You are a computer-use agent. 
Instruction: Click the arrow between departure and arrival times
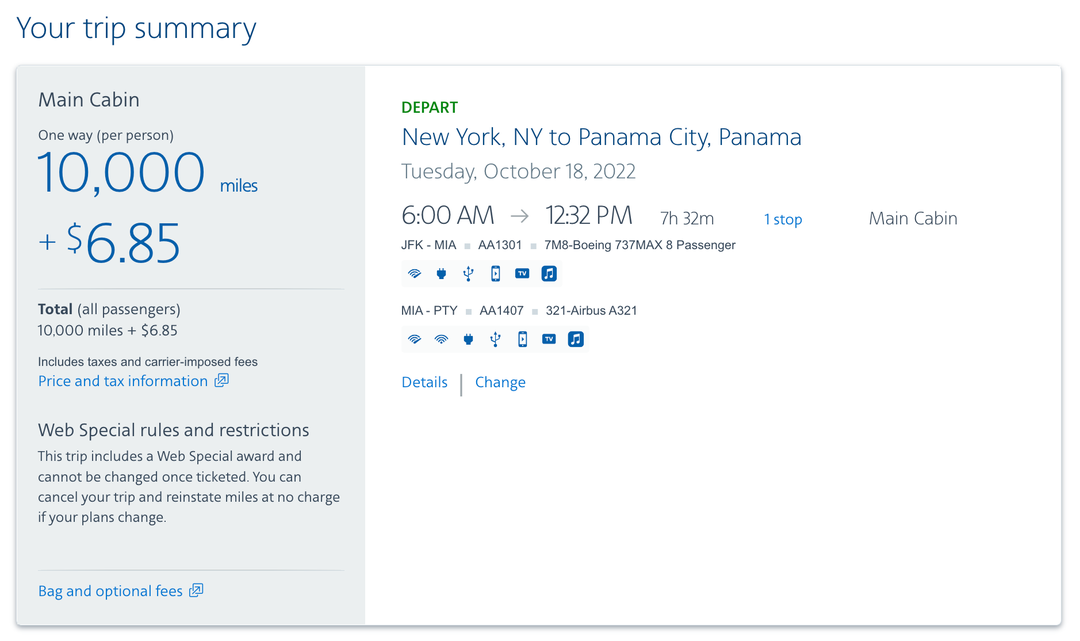(x=519, y=214)
